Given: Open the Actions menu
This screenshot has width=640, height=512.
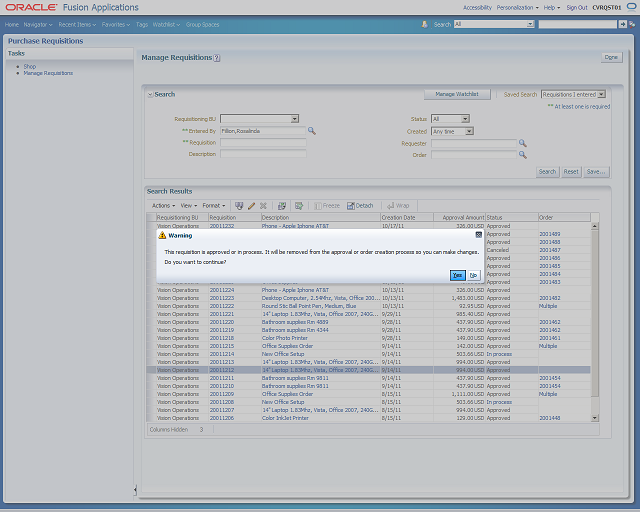Looking at the screenshot, I should pos(163,206).
